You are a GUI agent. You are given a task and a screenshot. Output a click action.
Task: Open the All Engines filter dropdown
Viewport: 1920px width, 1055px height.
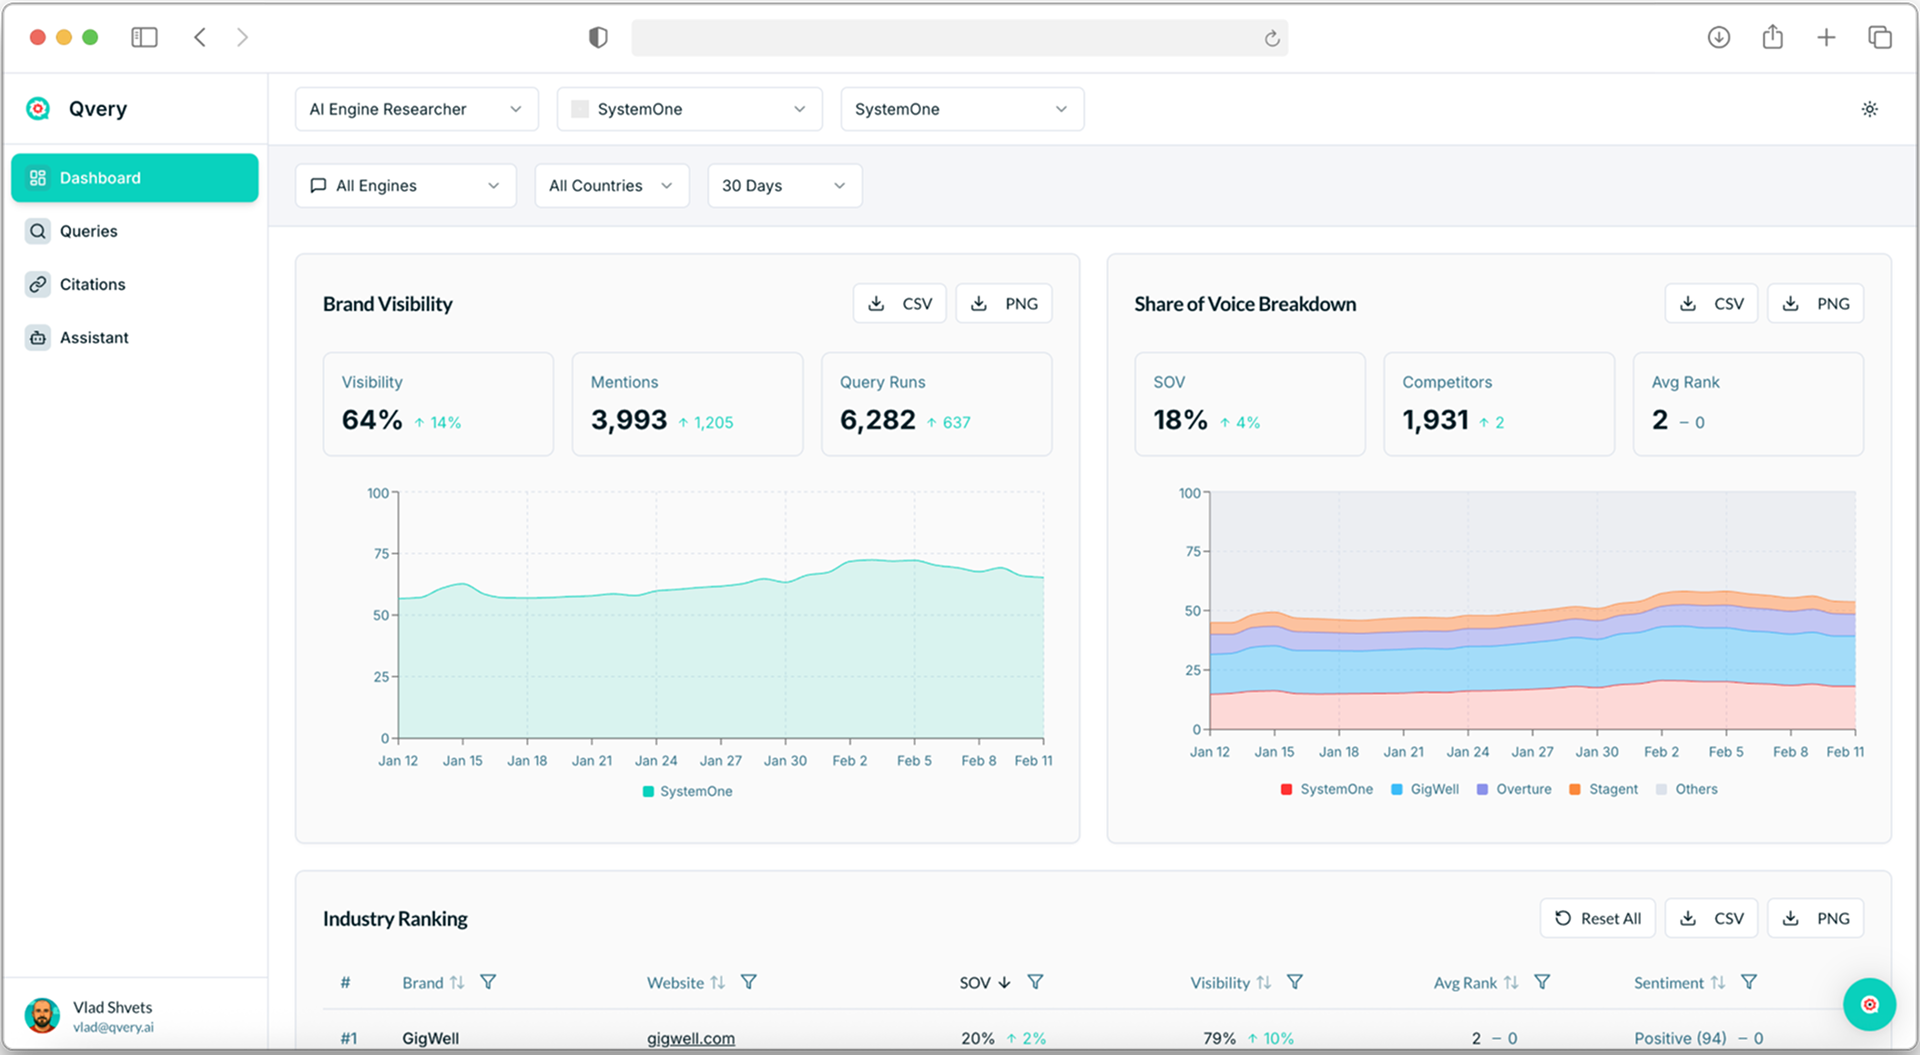406,186
